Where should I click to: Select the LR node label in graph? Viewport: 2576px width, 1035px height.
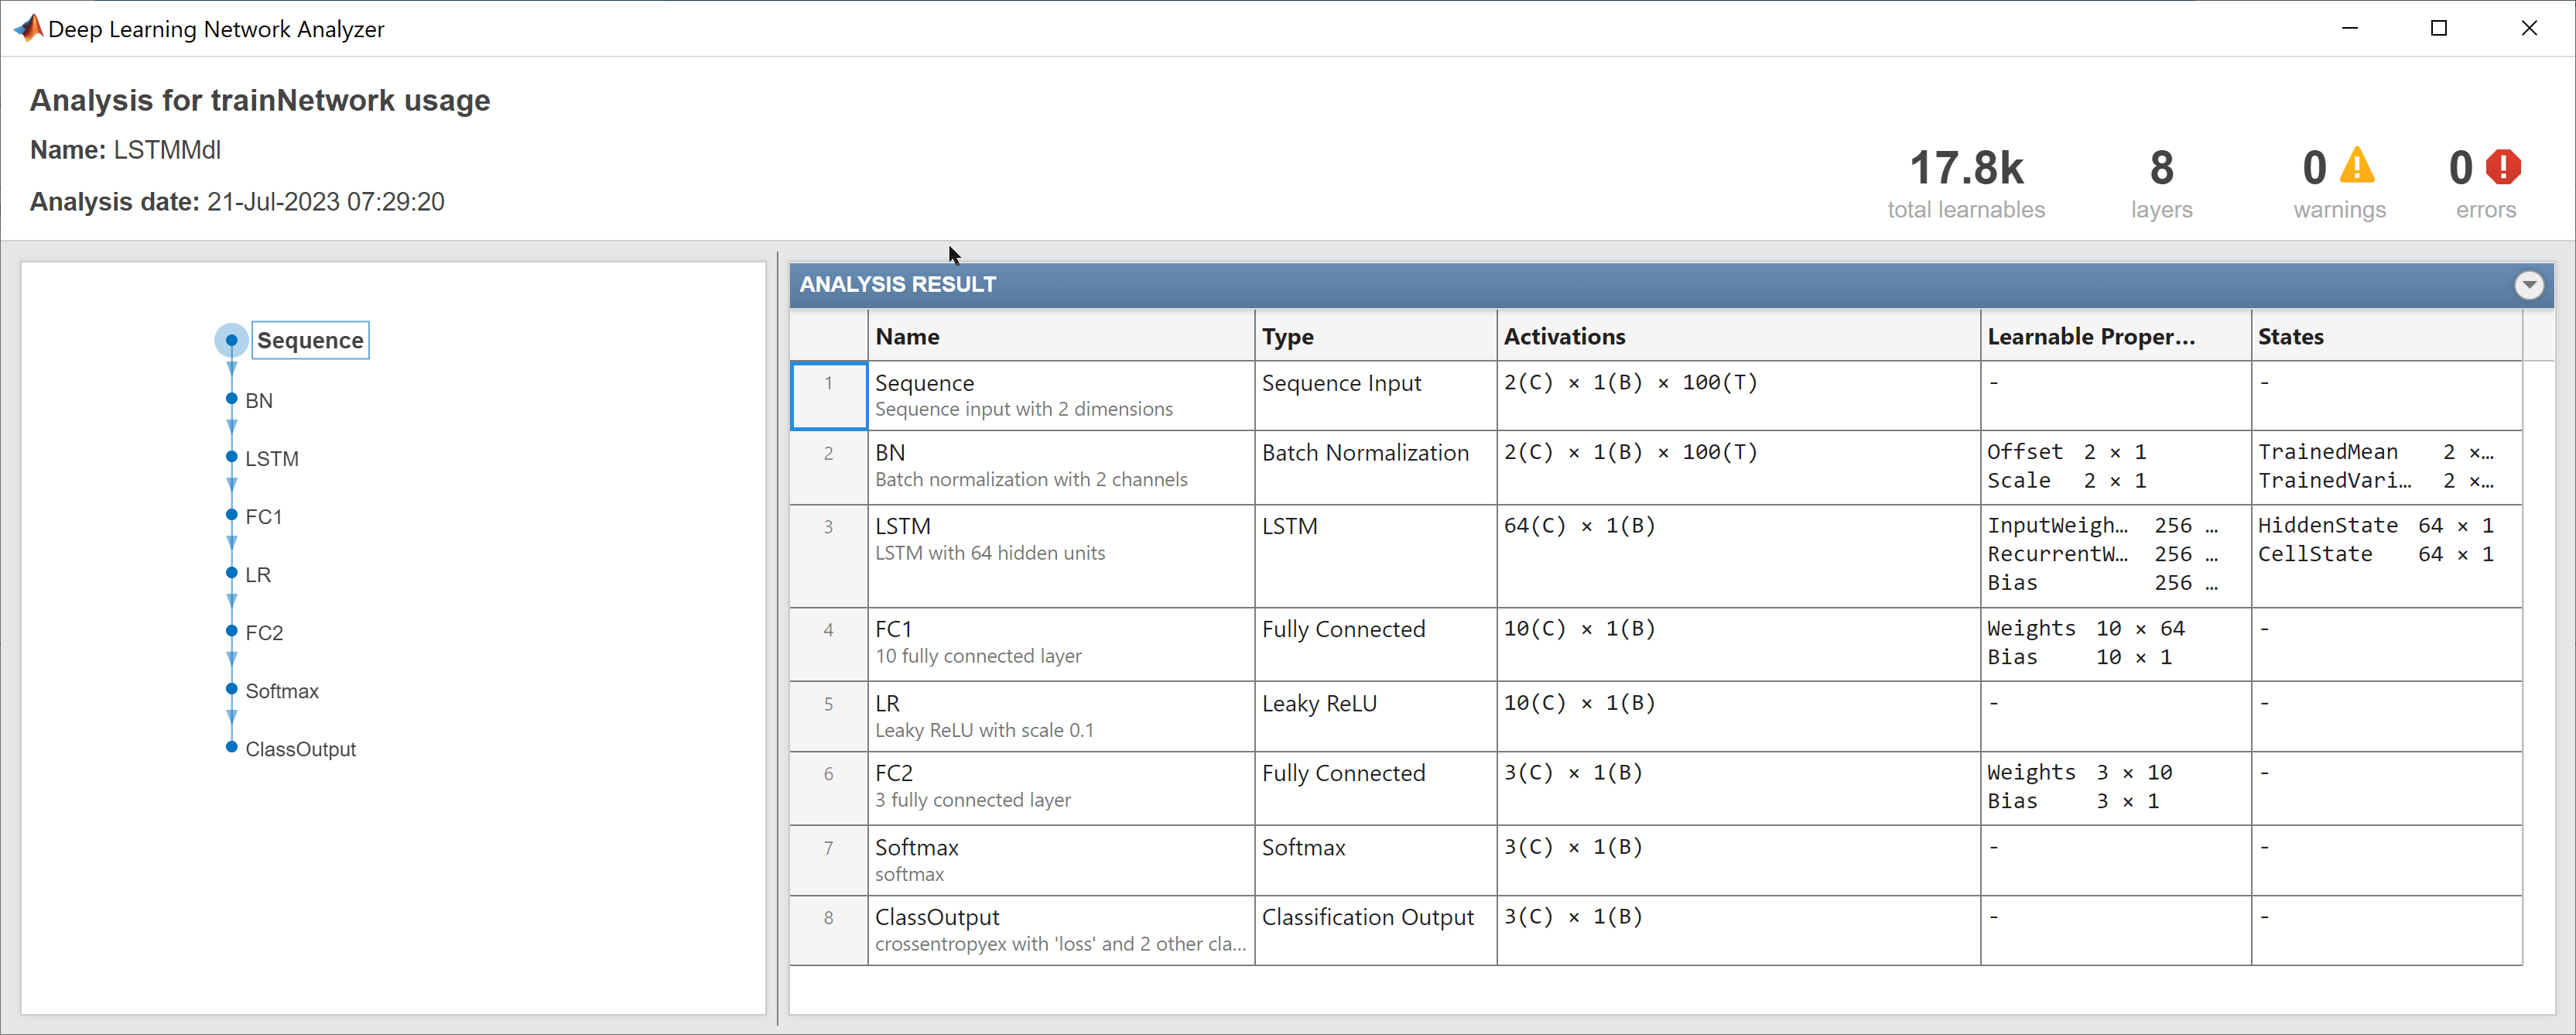pos(258,575)
